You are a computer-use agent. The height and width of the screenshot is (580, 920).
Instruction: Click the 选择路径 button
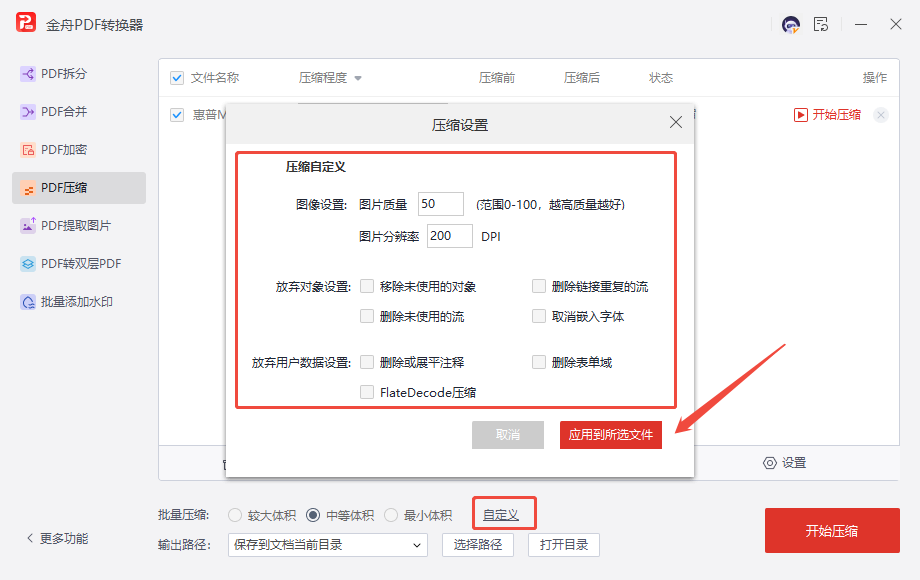pos(478,545)
